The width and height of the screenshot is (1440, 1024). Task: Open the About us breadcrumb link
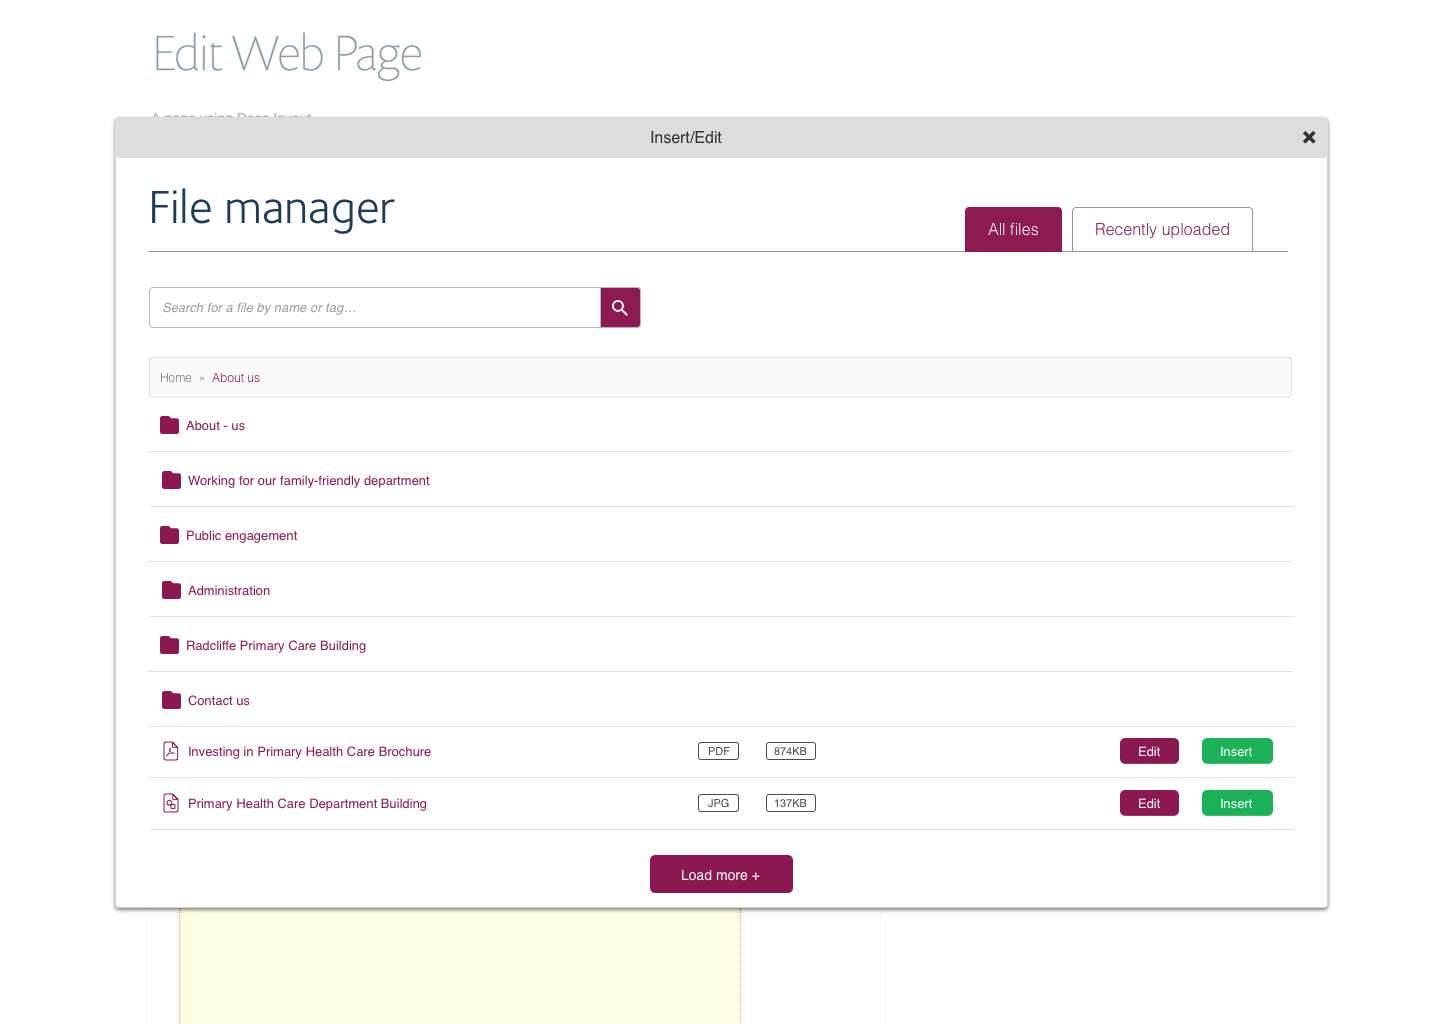pos(236,378)
